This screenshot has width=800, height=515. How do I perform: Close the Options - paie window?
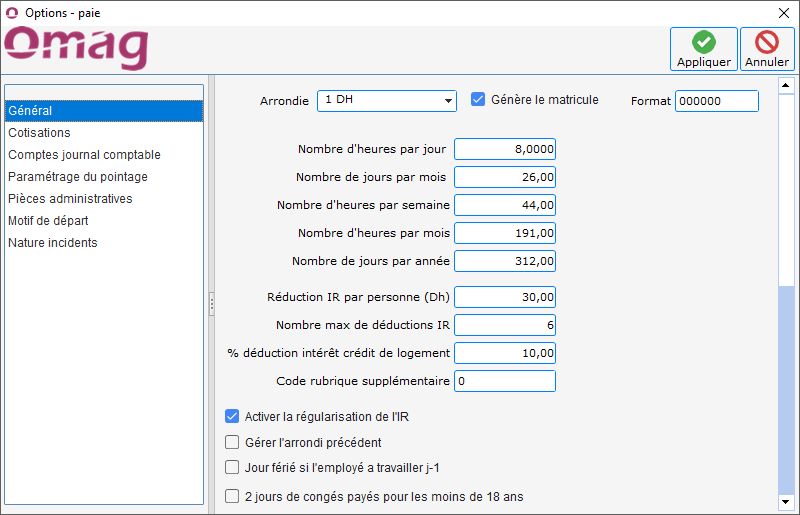pos(783,13)
